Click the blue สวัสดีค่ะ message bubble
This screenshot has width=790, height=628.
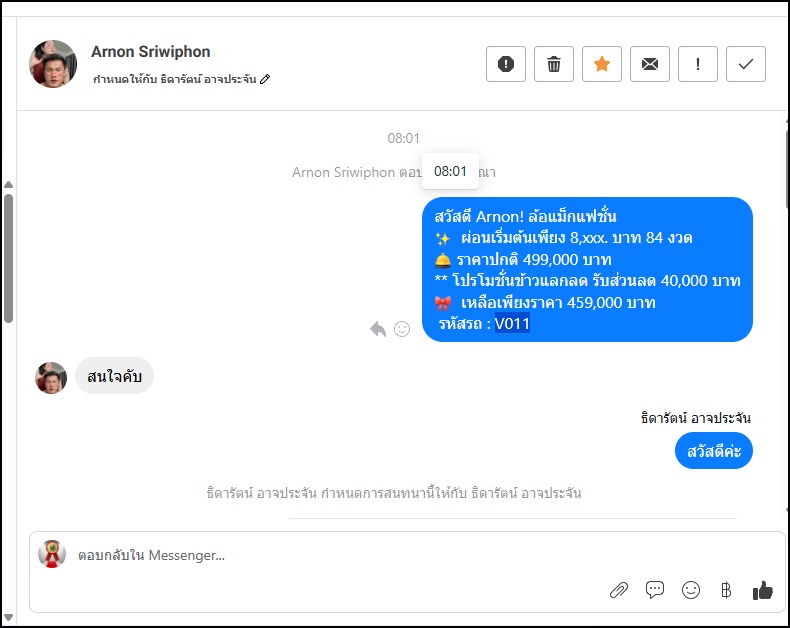click(713, 451)
